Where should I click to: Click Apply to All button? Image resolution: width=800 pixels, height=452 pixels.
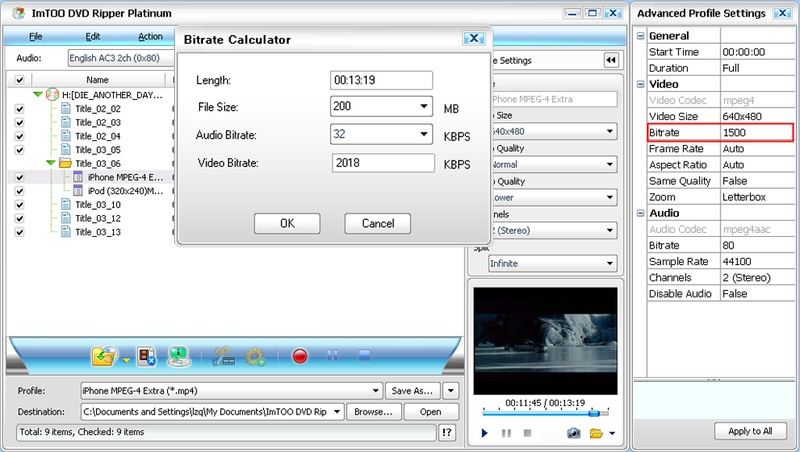pos(750,431)
